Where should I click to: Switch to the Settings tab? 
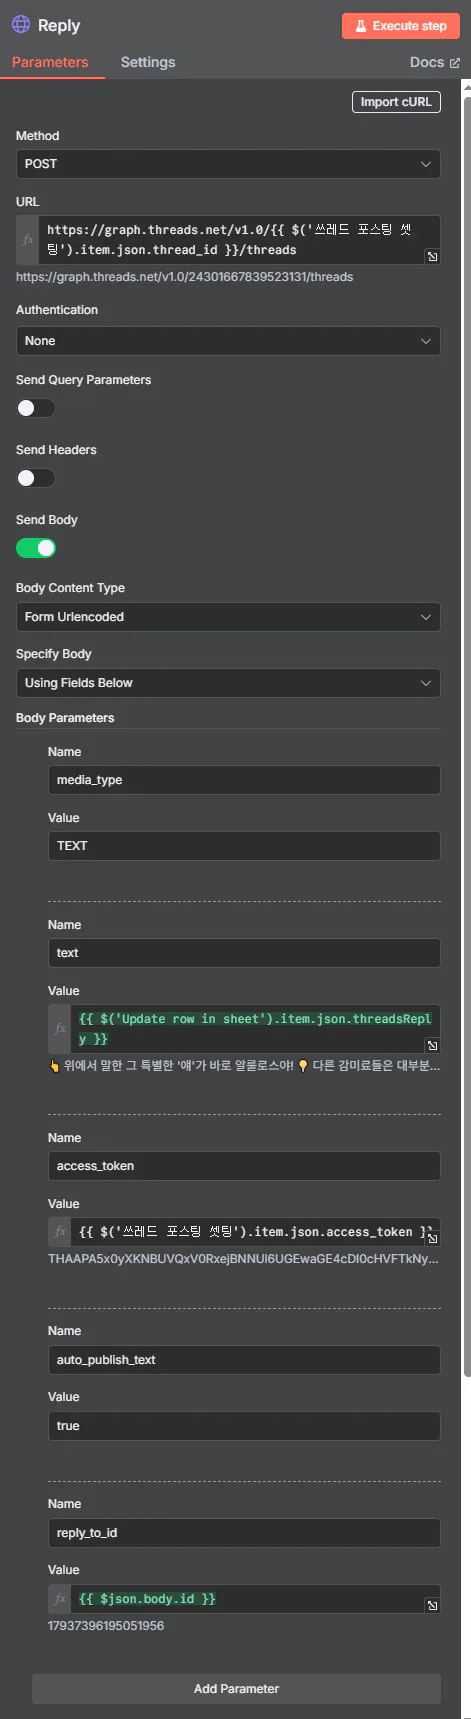click(x=148, y=62)
